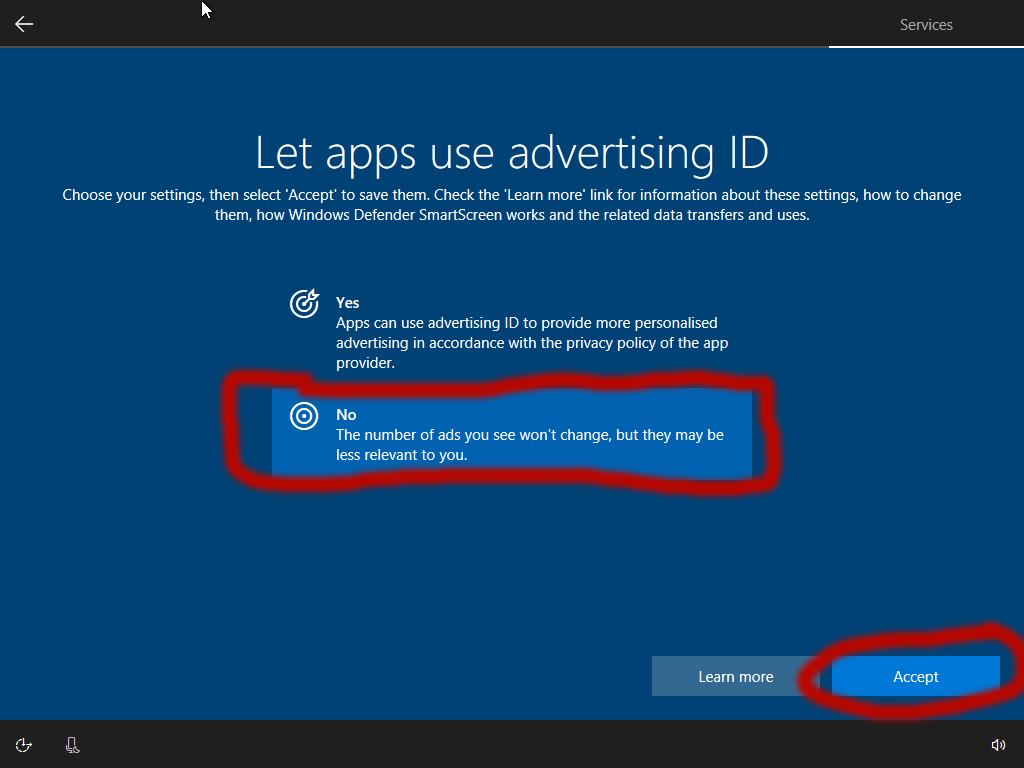Open the Learn more information button
The image size is (1024, 768).
(x=735, y=676)
